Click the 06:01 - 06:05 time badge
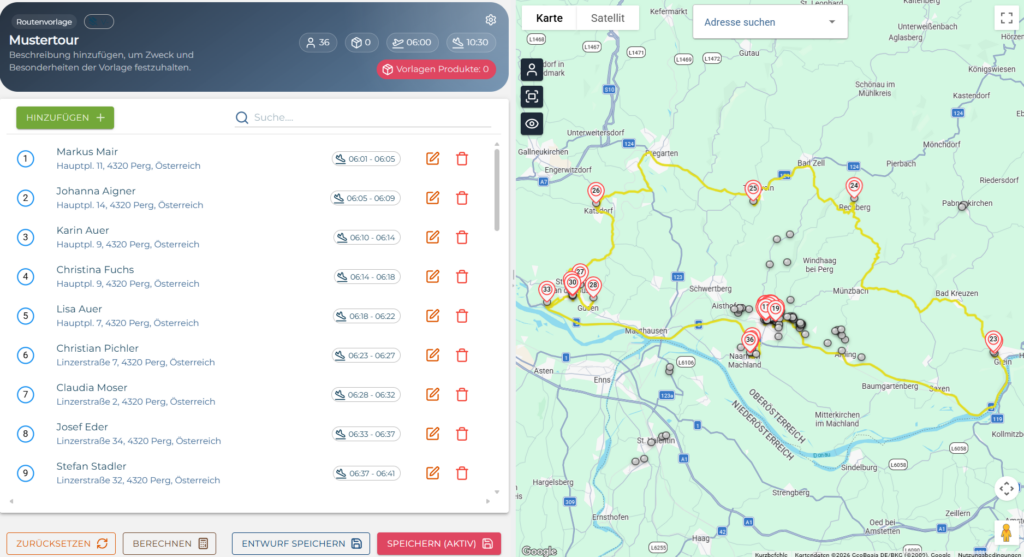 (366, 159)
